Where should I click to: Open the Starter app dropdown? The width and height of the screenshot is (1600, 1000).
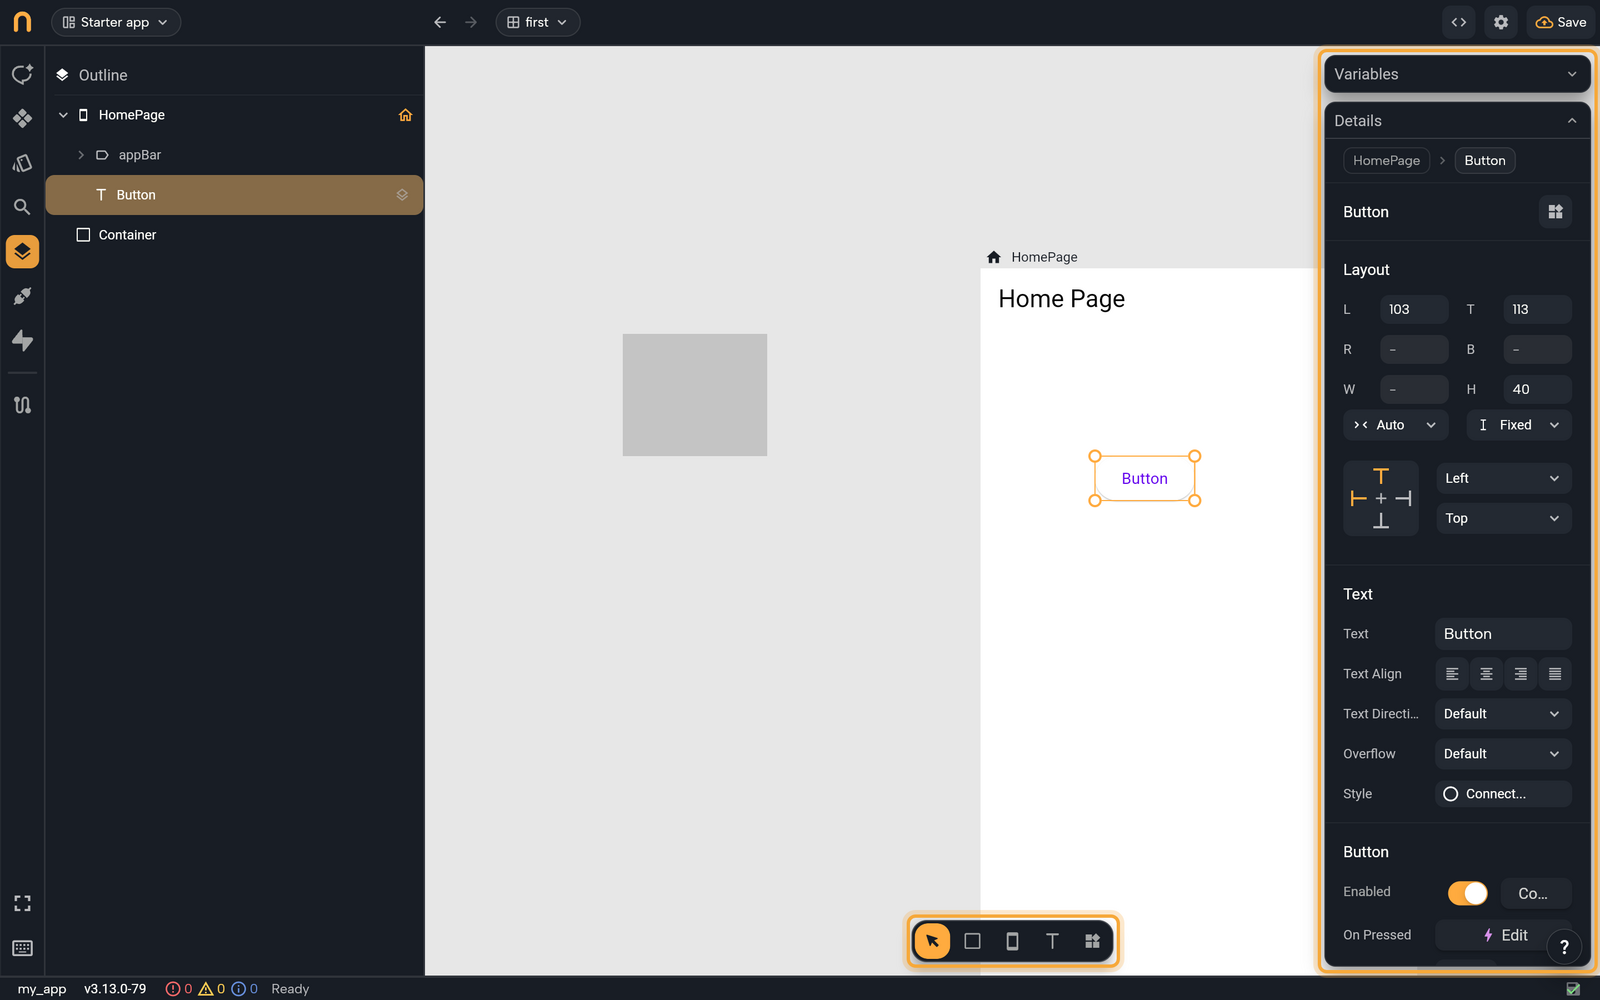click(x=116, y=22)
